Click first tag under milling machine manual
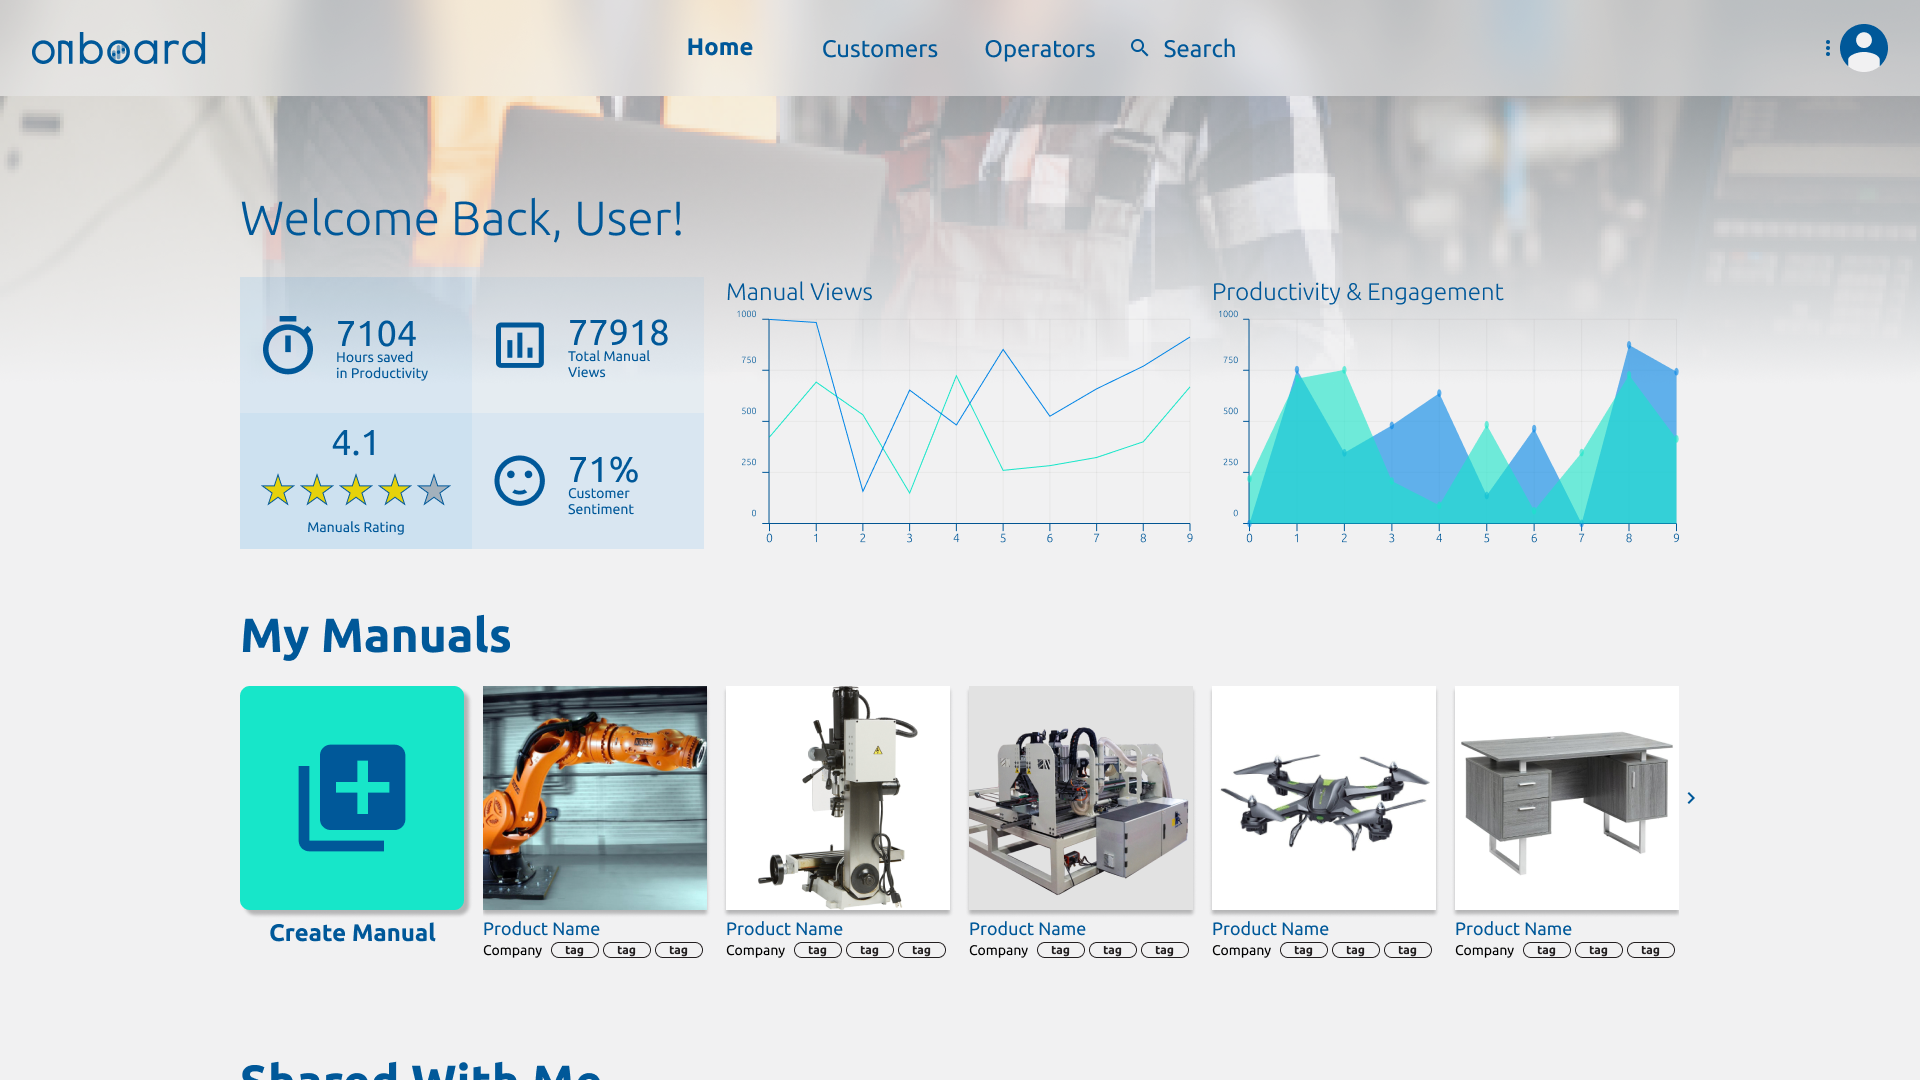 [817, 951]
